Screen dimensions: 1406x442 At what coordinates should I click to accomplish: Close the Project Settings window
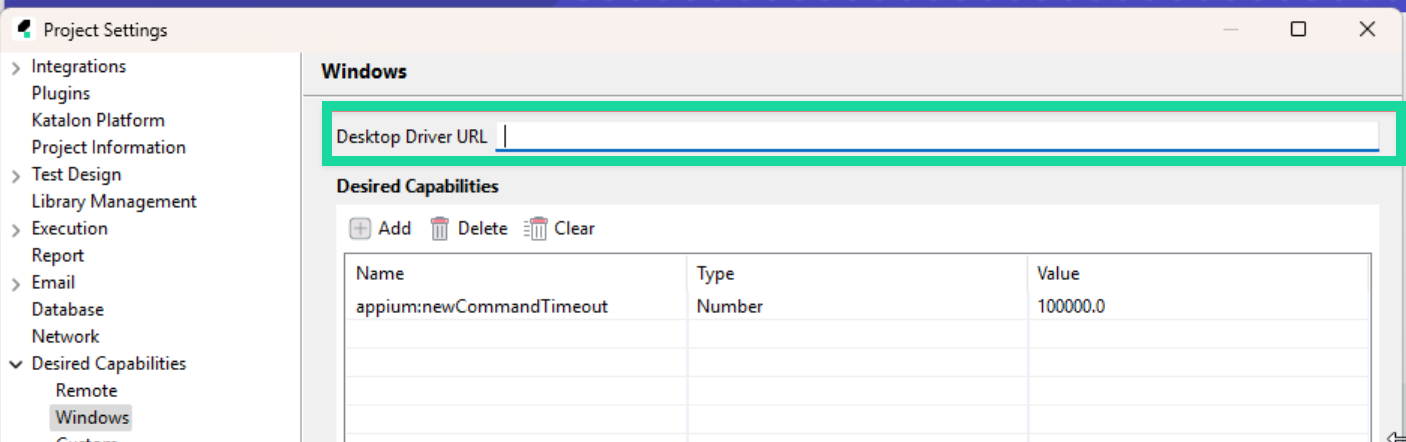coord(1367,29)
